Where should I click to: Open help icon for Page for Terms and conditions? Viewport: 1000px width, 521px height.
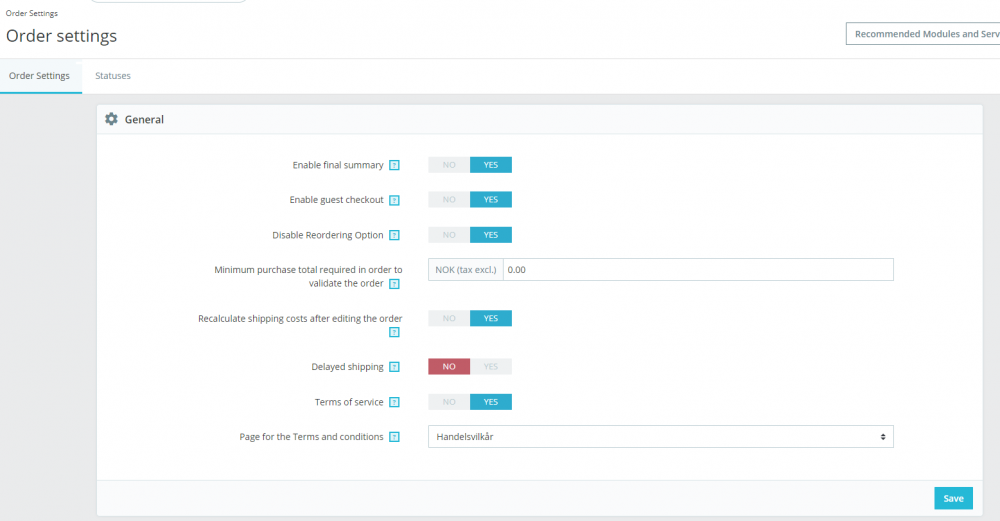tap(394, 437)
